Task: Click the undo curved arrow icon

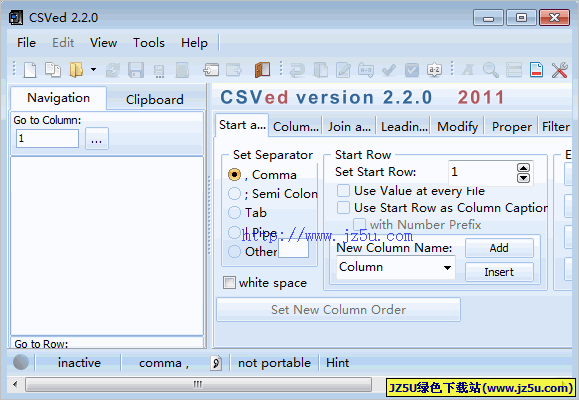Action: pos(297,69)
